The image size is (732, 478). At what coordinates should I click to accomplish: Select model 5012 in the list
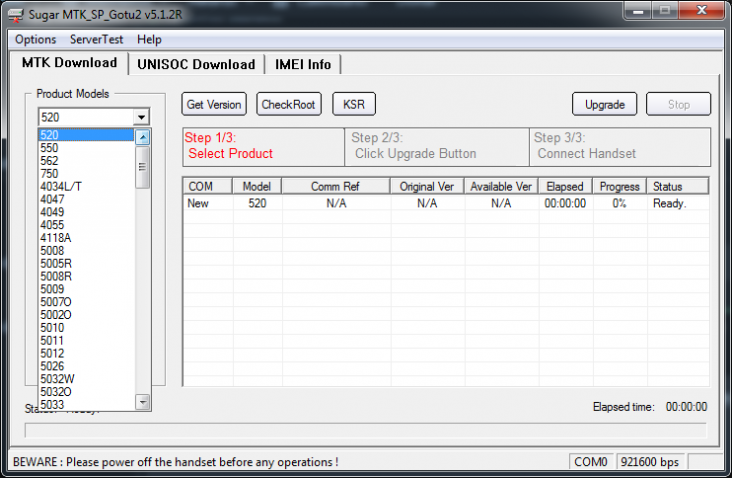point(86,353)
